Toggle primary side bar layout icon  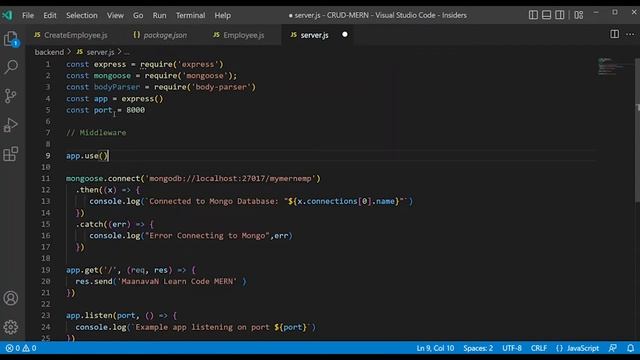click(x=533, y=15)
